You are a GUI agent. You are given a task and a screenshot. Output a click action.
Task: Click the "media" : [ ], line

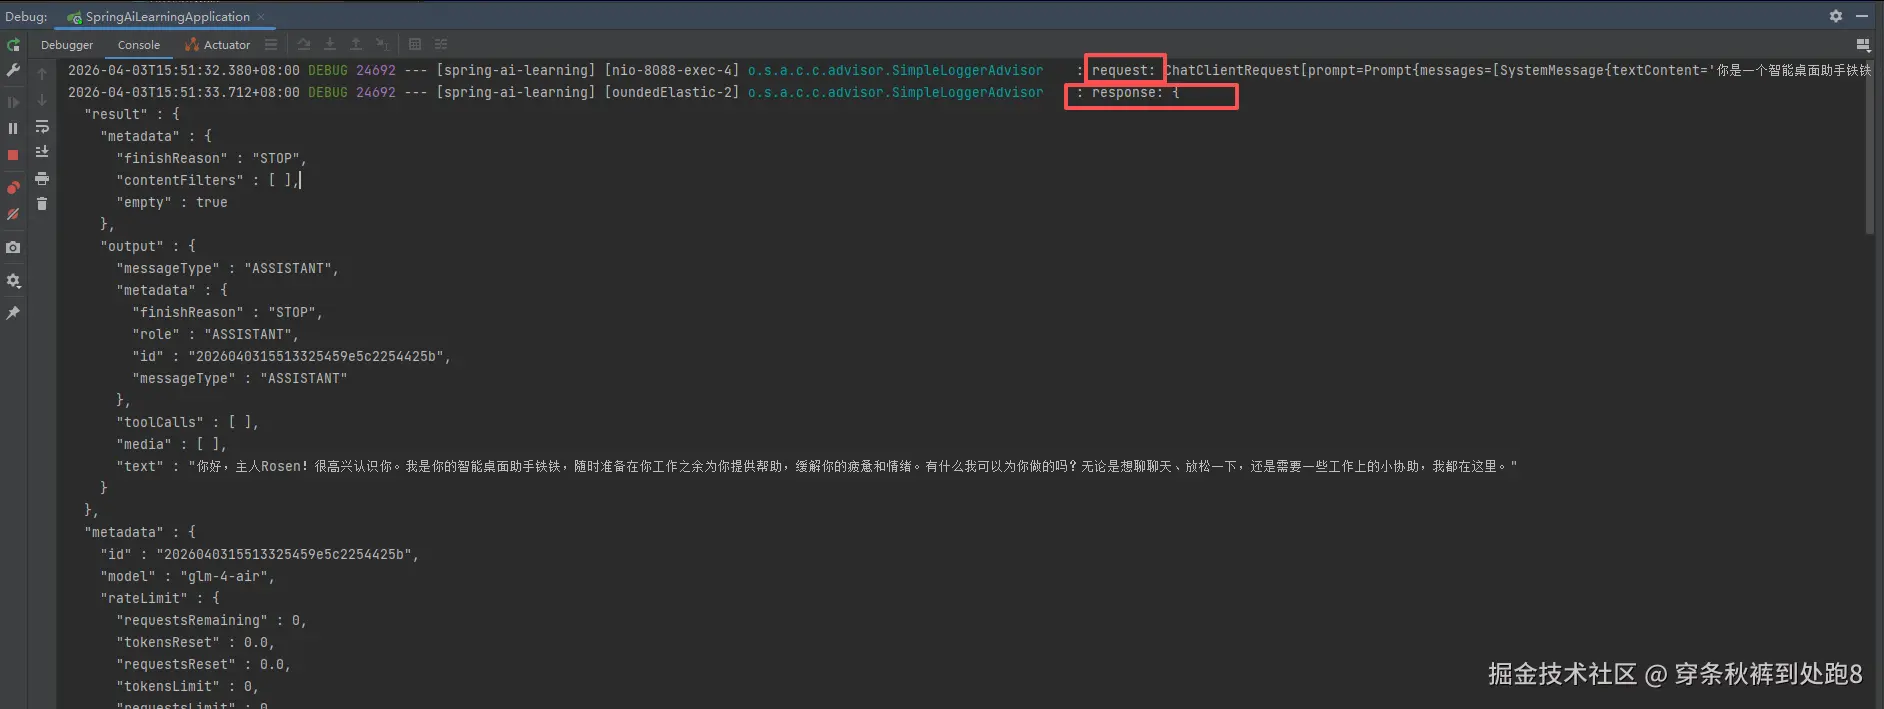(172, 444)
